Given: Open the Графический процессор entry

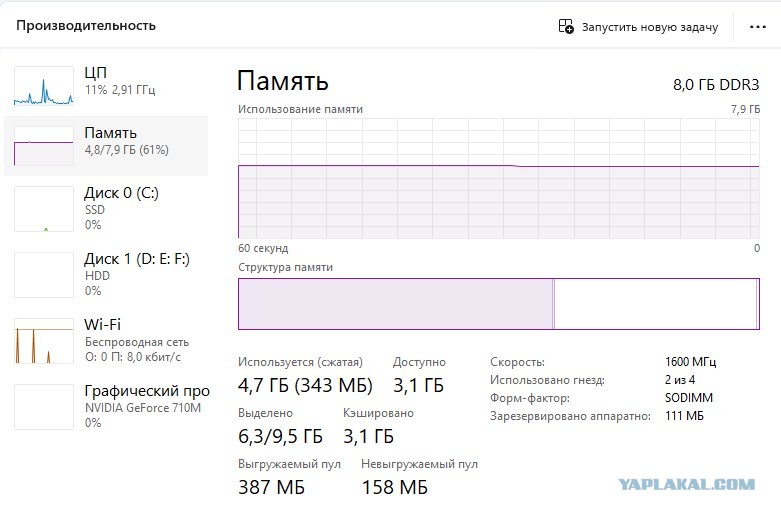Looking at the screenshot, I should [106, 407].
